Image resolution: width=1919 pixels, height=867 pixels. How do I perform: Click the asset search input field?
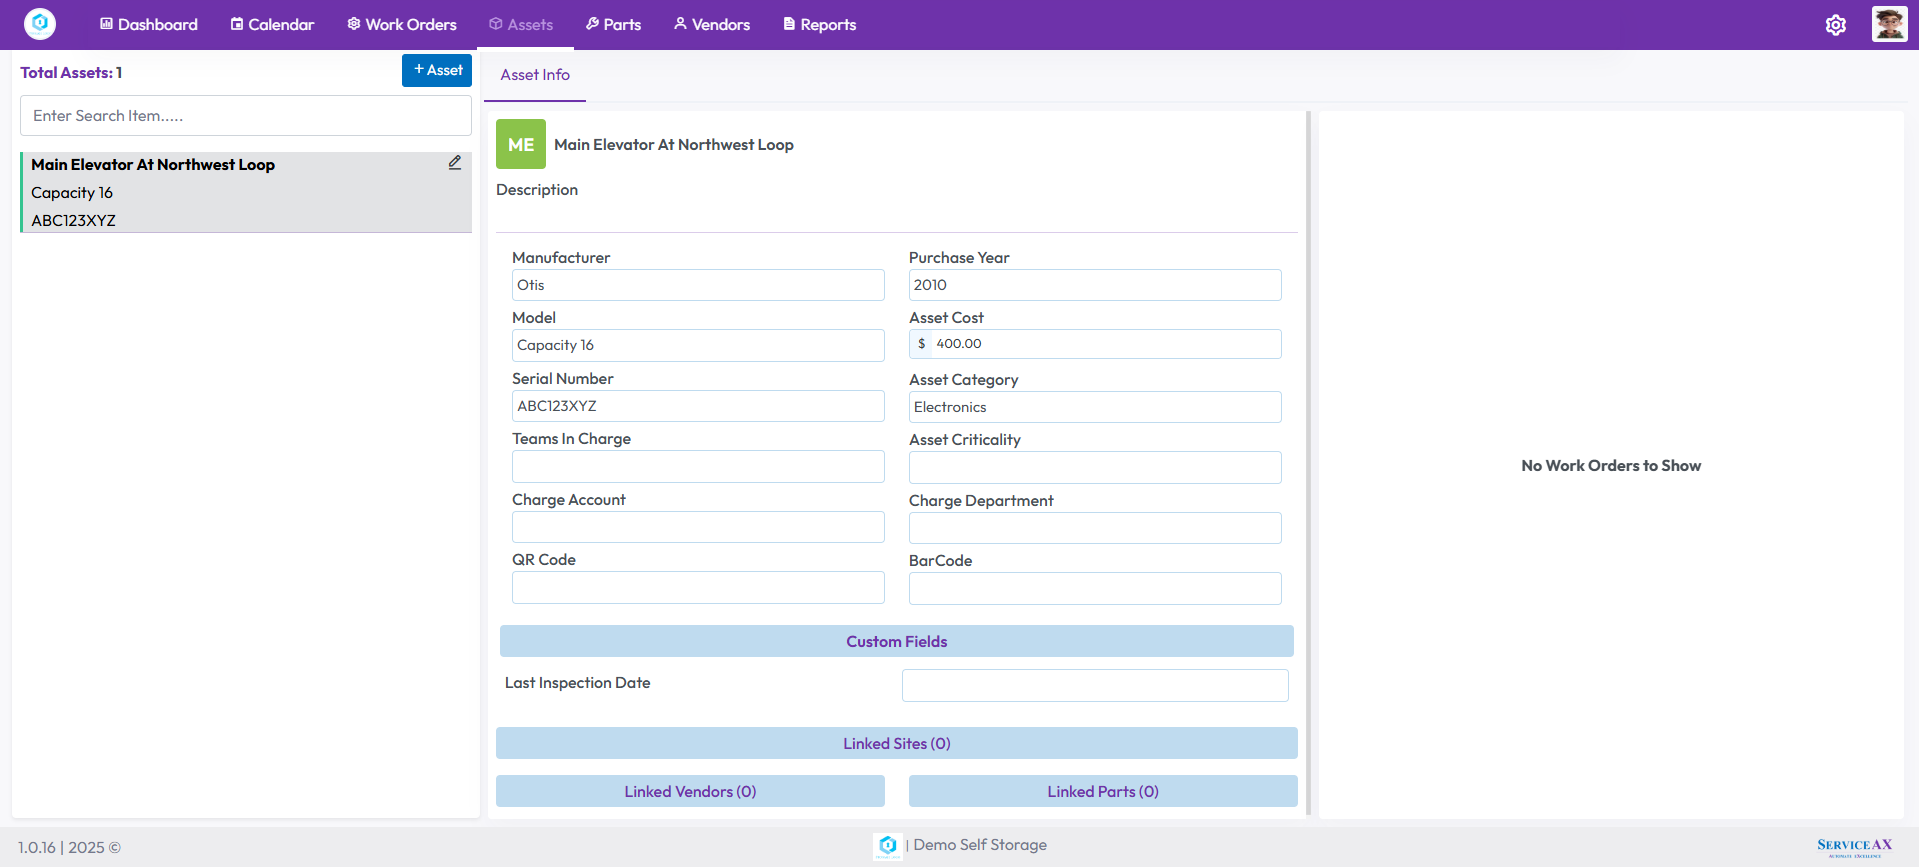click(246, 116)
